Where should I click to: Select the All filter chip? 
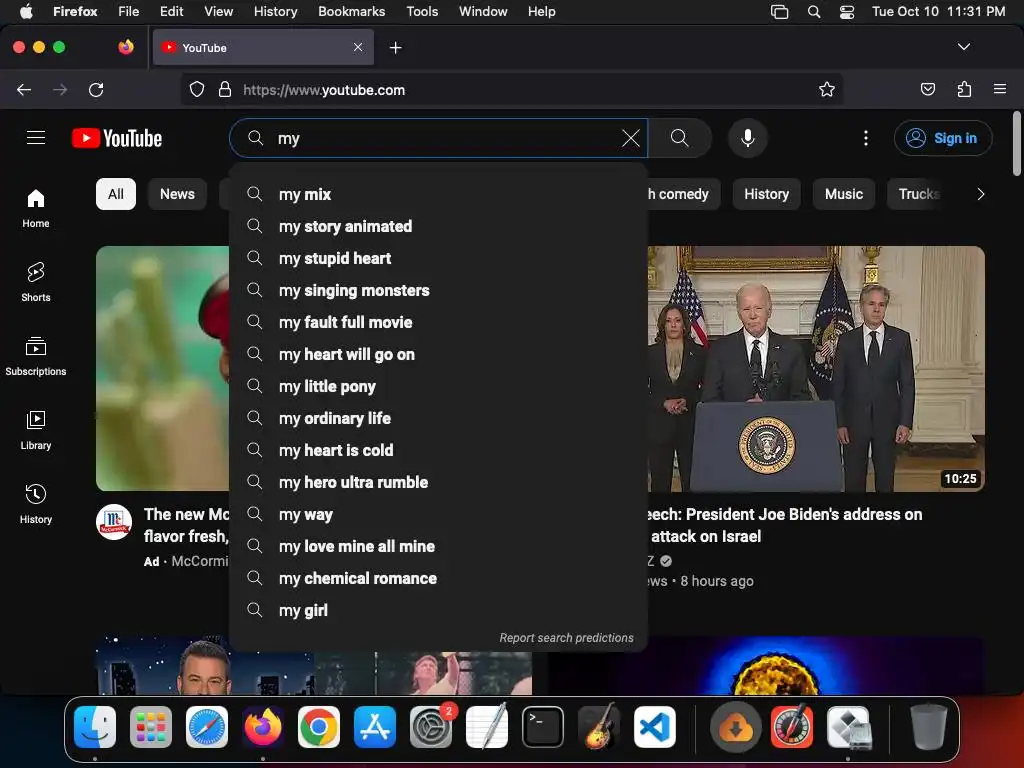[116, 194]
